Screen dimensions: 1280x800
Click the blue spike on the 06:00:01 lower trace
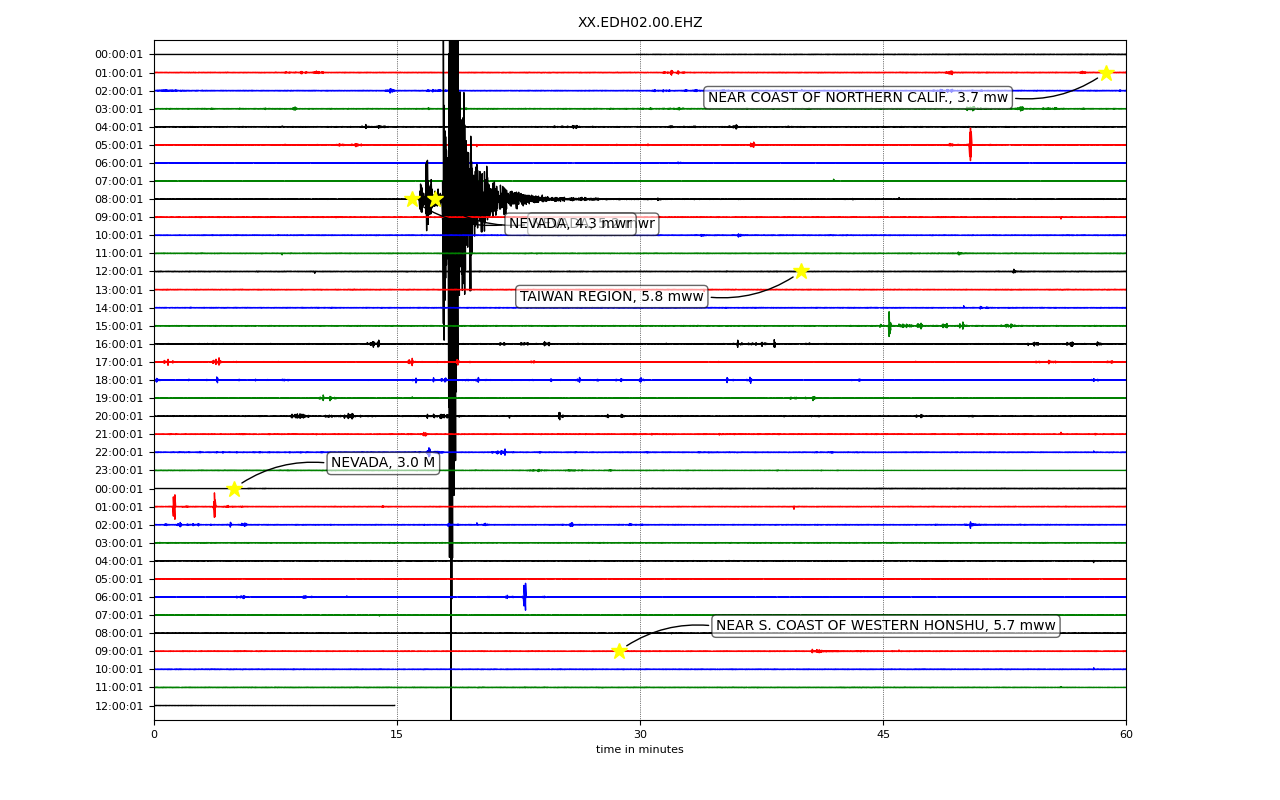pos(525,597)
